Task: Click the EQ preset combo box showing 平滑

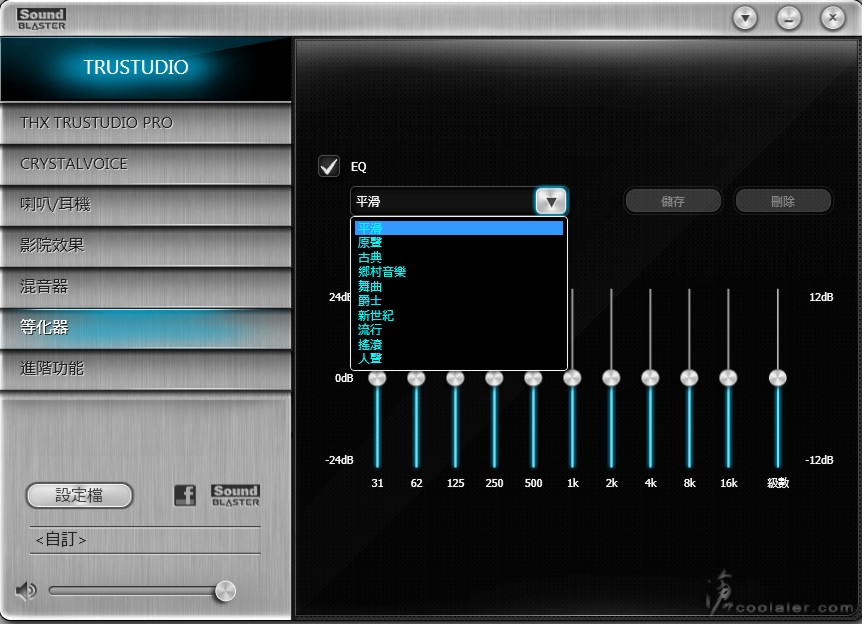Action: (458, 201)
